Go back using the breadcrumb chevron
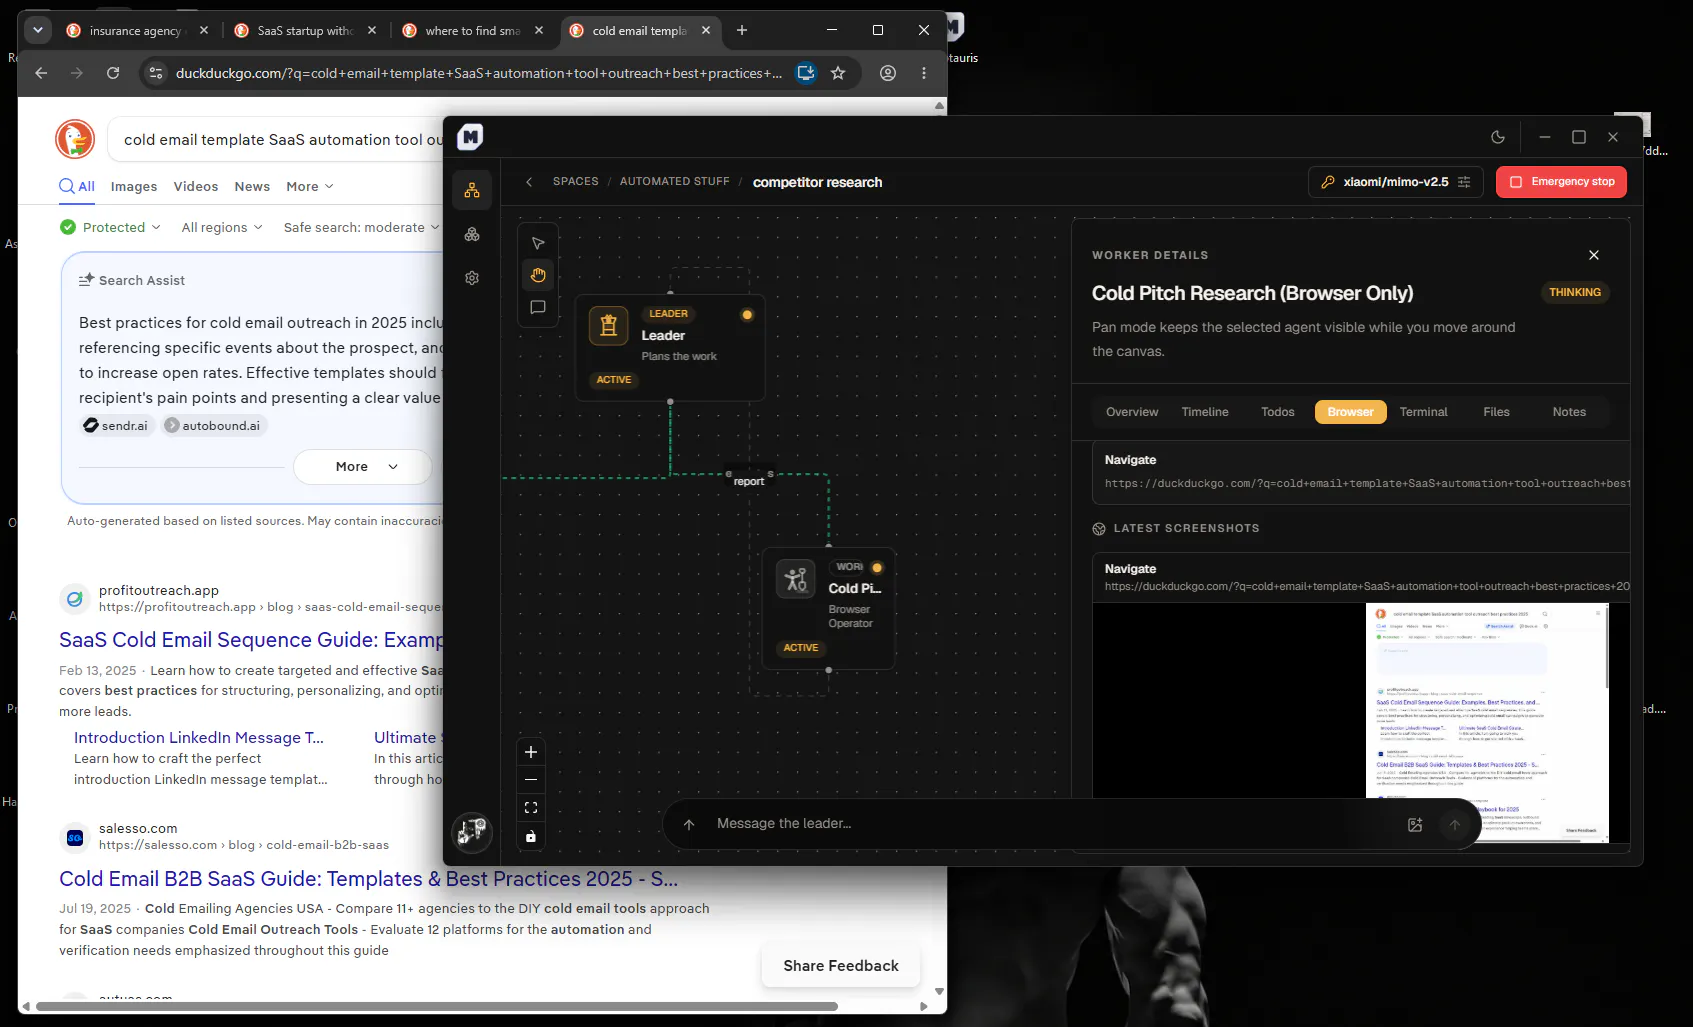Screen dimensions: 1693x1027 tap(529, 182)
